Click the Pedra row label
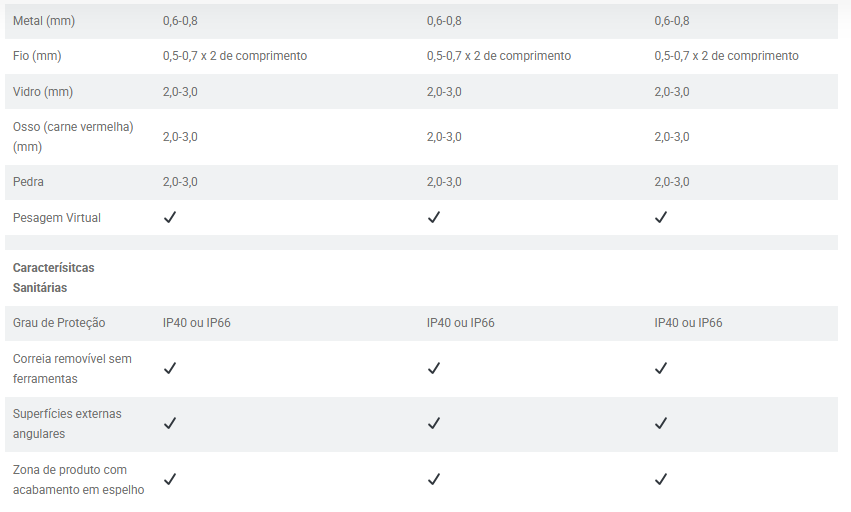851x512 pixels. [29, 182]
